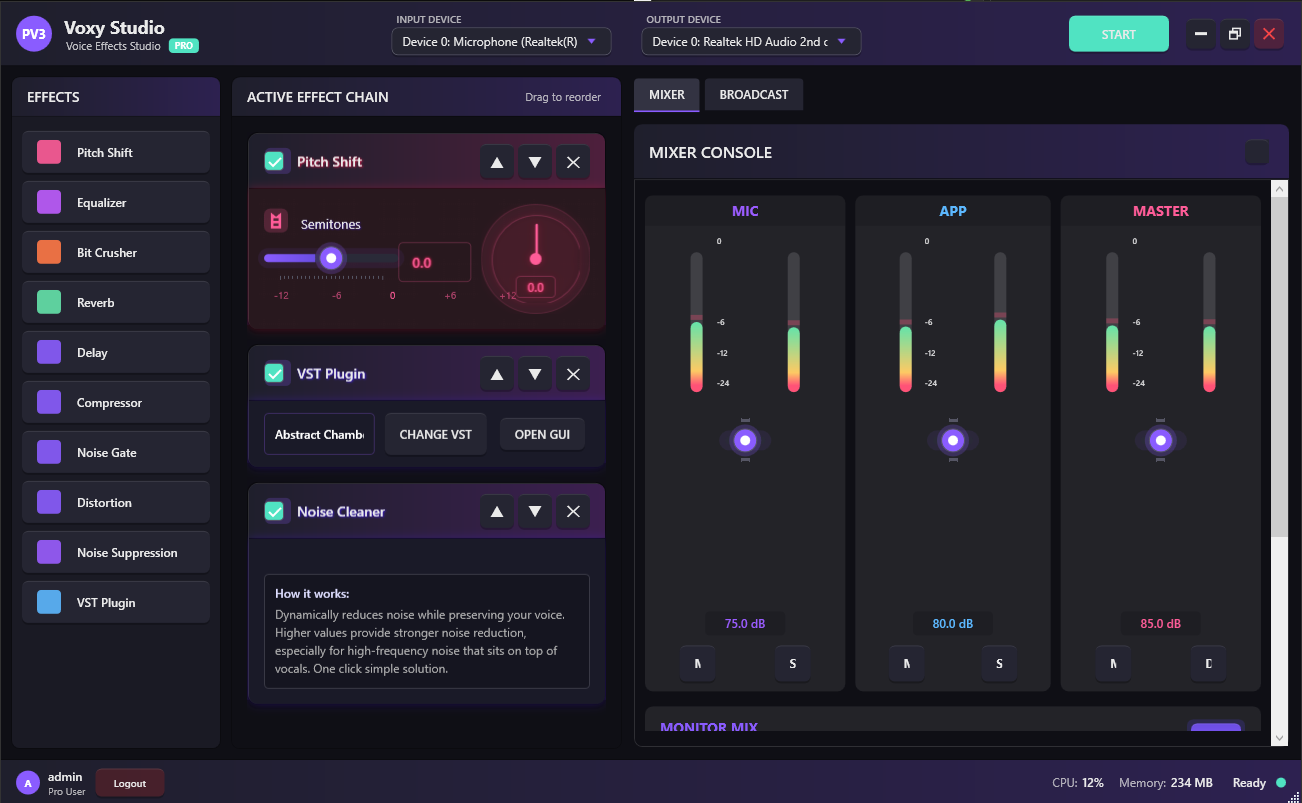Click the Semitones slider handle
Image resolution: width=1302 pixels, height=803 pixels.
coord(332,258)
